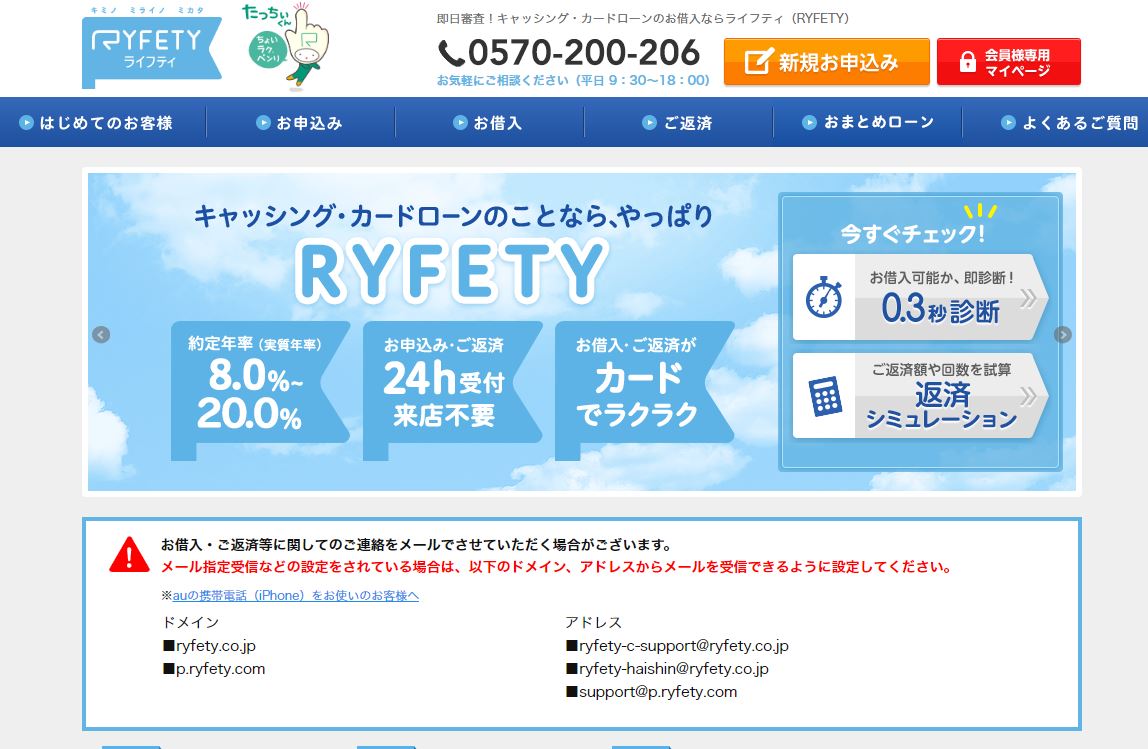Click the stopwatch icon for 0.3秒診断
Viewport: 1148px width, 749px height.
click(824, 297)
